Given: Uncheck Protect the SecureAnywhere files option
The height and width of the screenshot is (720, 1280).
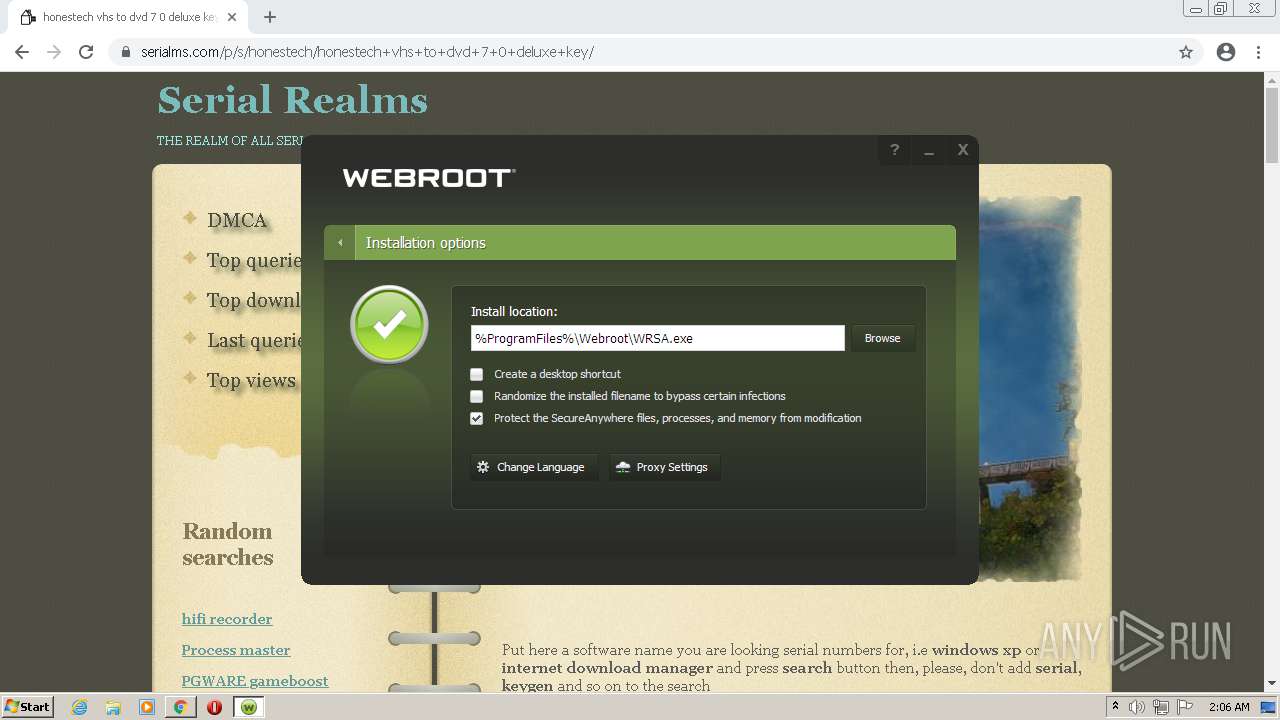Looking at the screenshot, I should point(477,418).
